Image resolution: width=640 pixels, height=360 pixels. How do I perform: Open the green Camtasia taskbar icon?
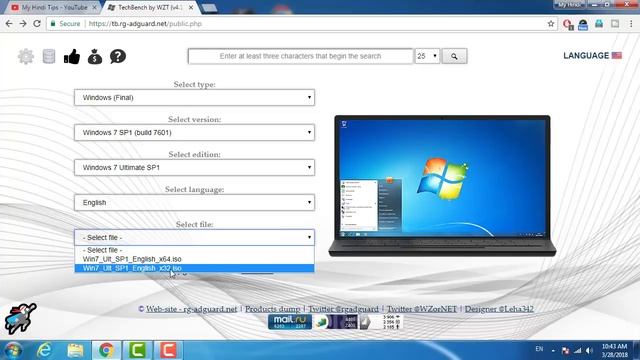(x=138, y=350)
